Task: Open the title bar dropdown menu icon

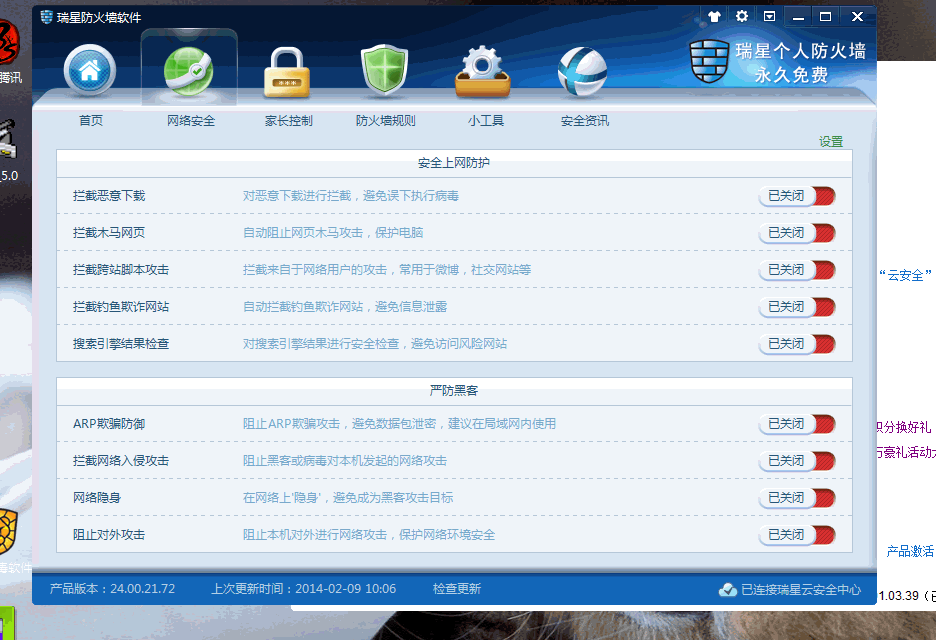Action: 770,16
